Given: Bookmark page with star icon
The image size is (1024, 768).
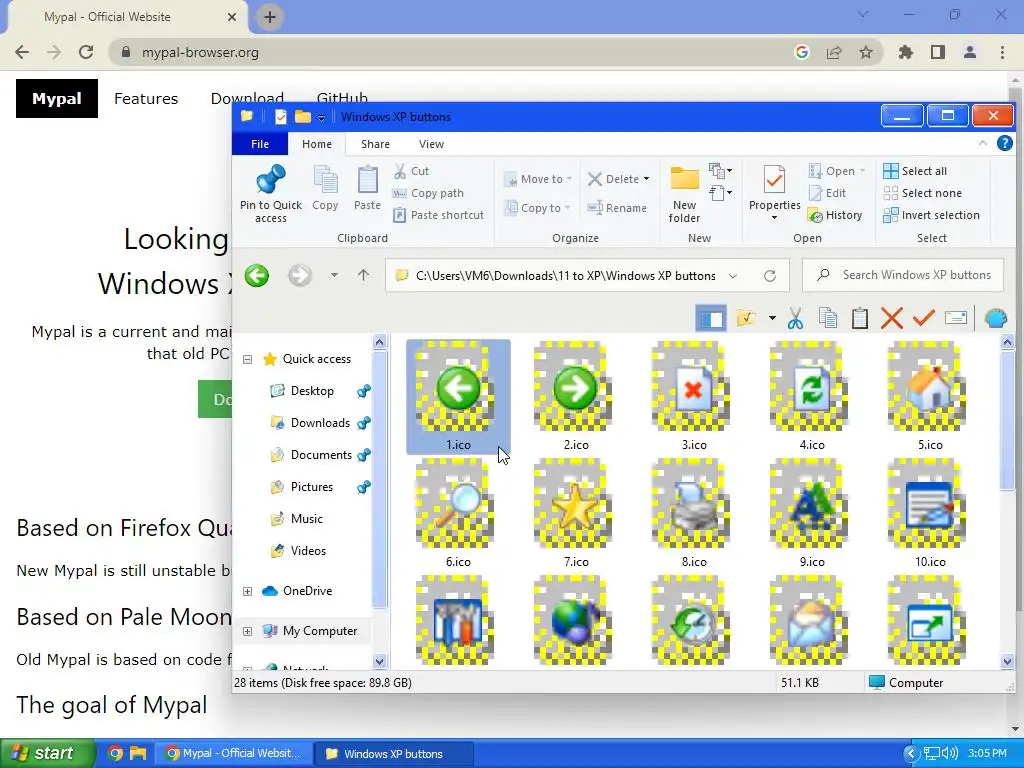Looking at the screenshot, I should [x=865, y=52].
